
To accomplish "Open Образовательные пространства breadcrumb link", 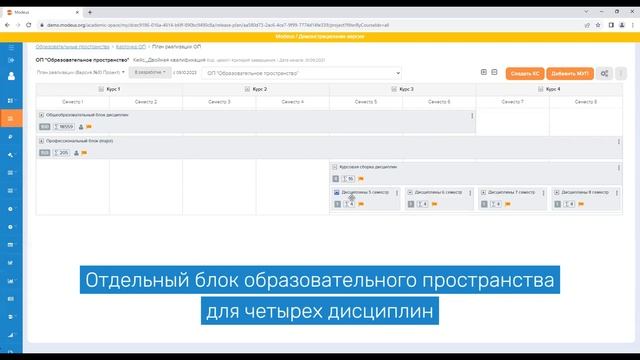I will click(x=73, y=47).
